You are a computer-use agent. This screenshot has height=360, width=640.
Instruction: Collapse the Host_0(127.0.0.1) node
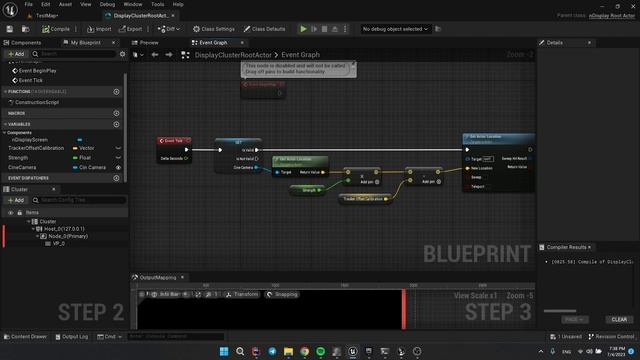[33, 229]
